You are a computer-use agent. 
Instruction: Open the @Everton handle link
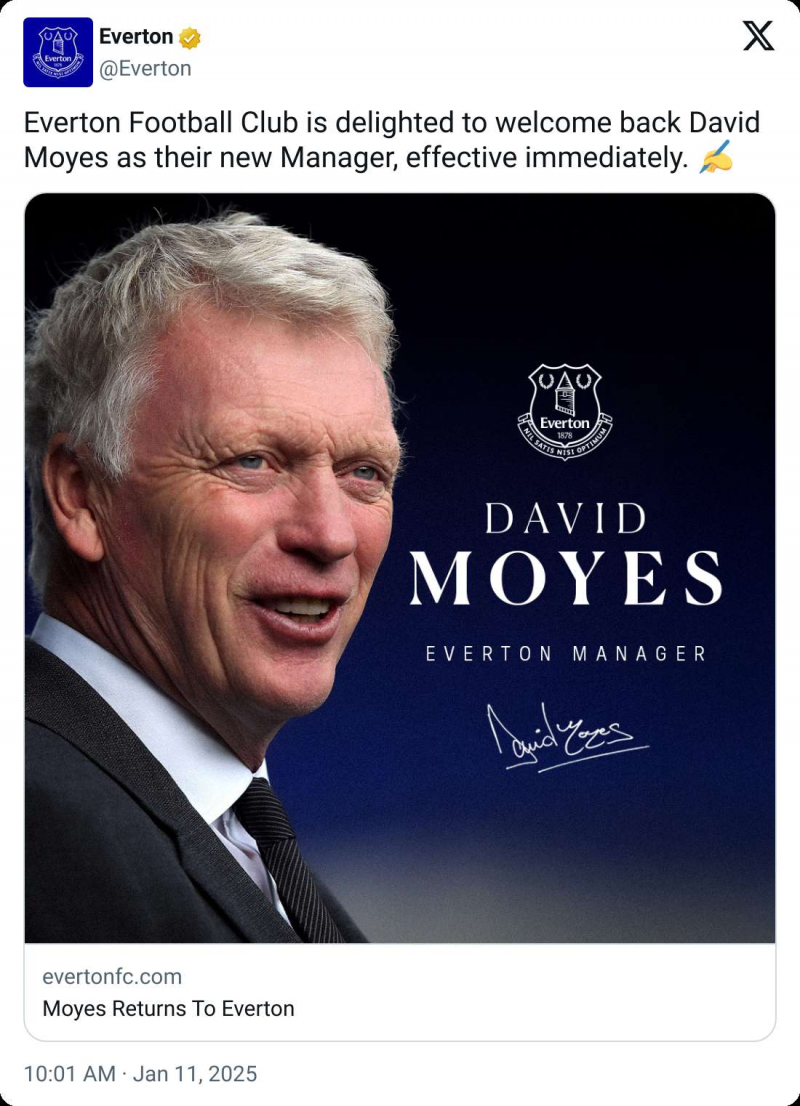tap(145, 68)
